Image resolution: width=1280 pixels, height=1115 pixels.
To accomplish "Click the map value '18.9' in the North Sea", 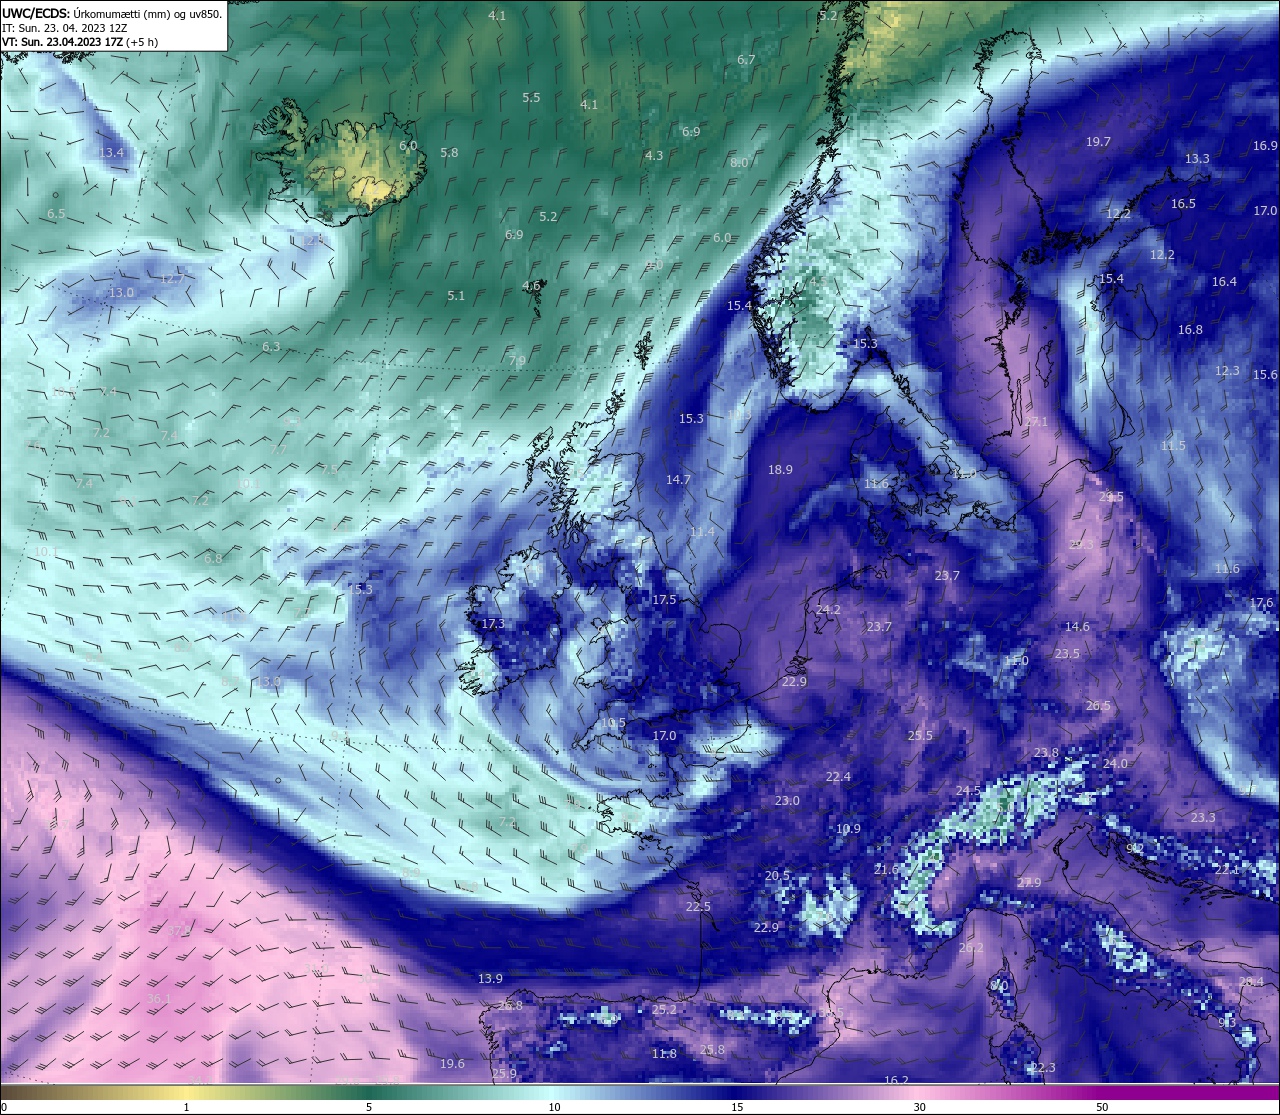I will point(780,470).
